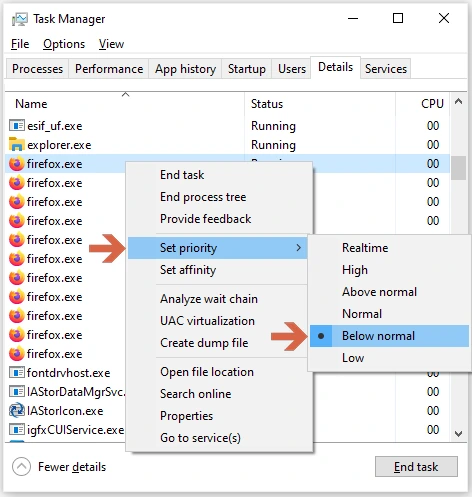This screenshot has height=497, width=472.
Task: Open the View menu
Action: pos(111,44)
